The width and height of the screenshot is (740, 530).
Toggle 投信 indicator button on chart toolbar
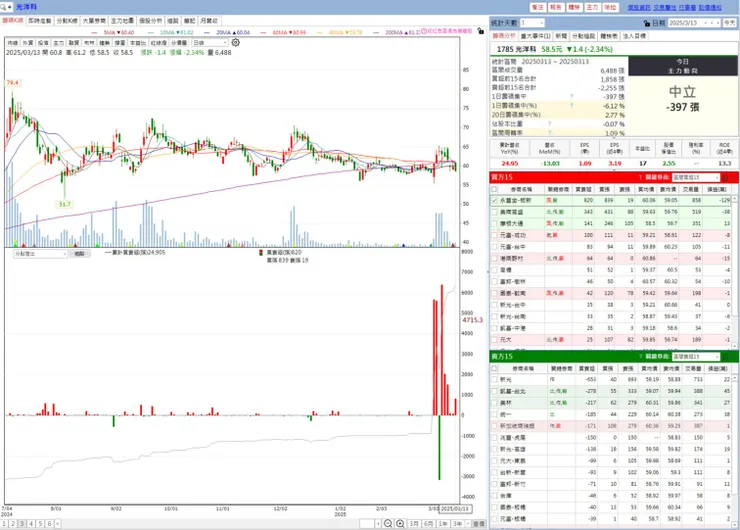[43, 42]
